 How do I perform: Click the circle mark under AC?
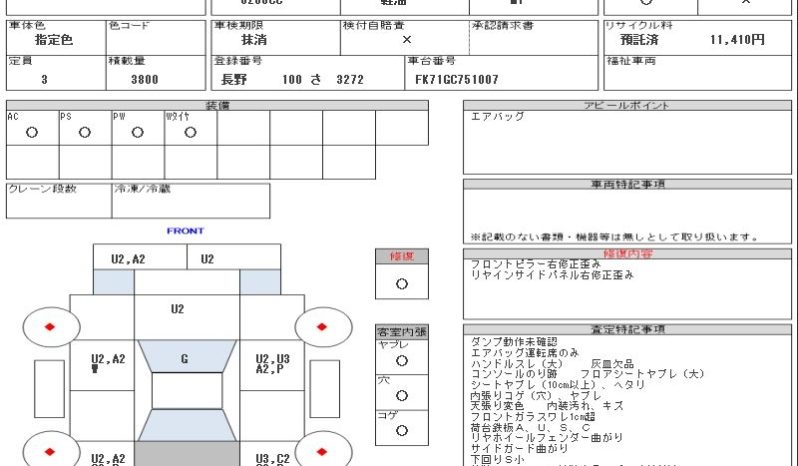point(32,132)
